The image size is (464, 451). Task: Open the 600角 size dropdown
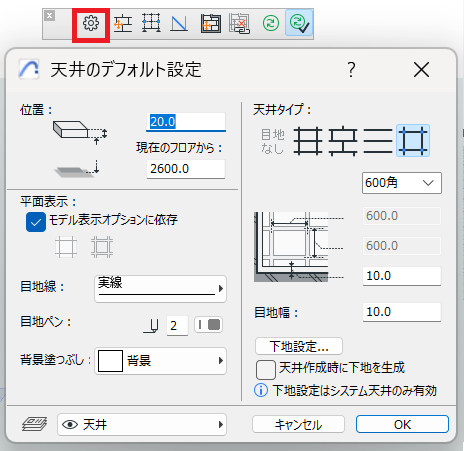coord(402,183)
